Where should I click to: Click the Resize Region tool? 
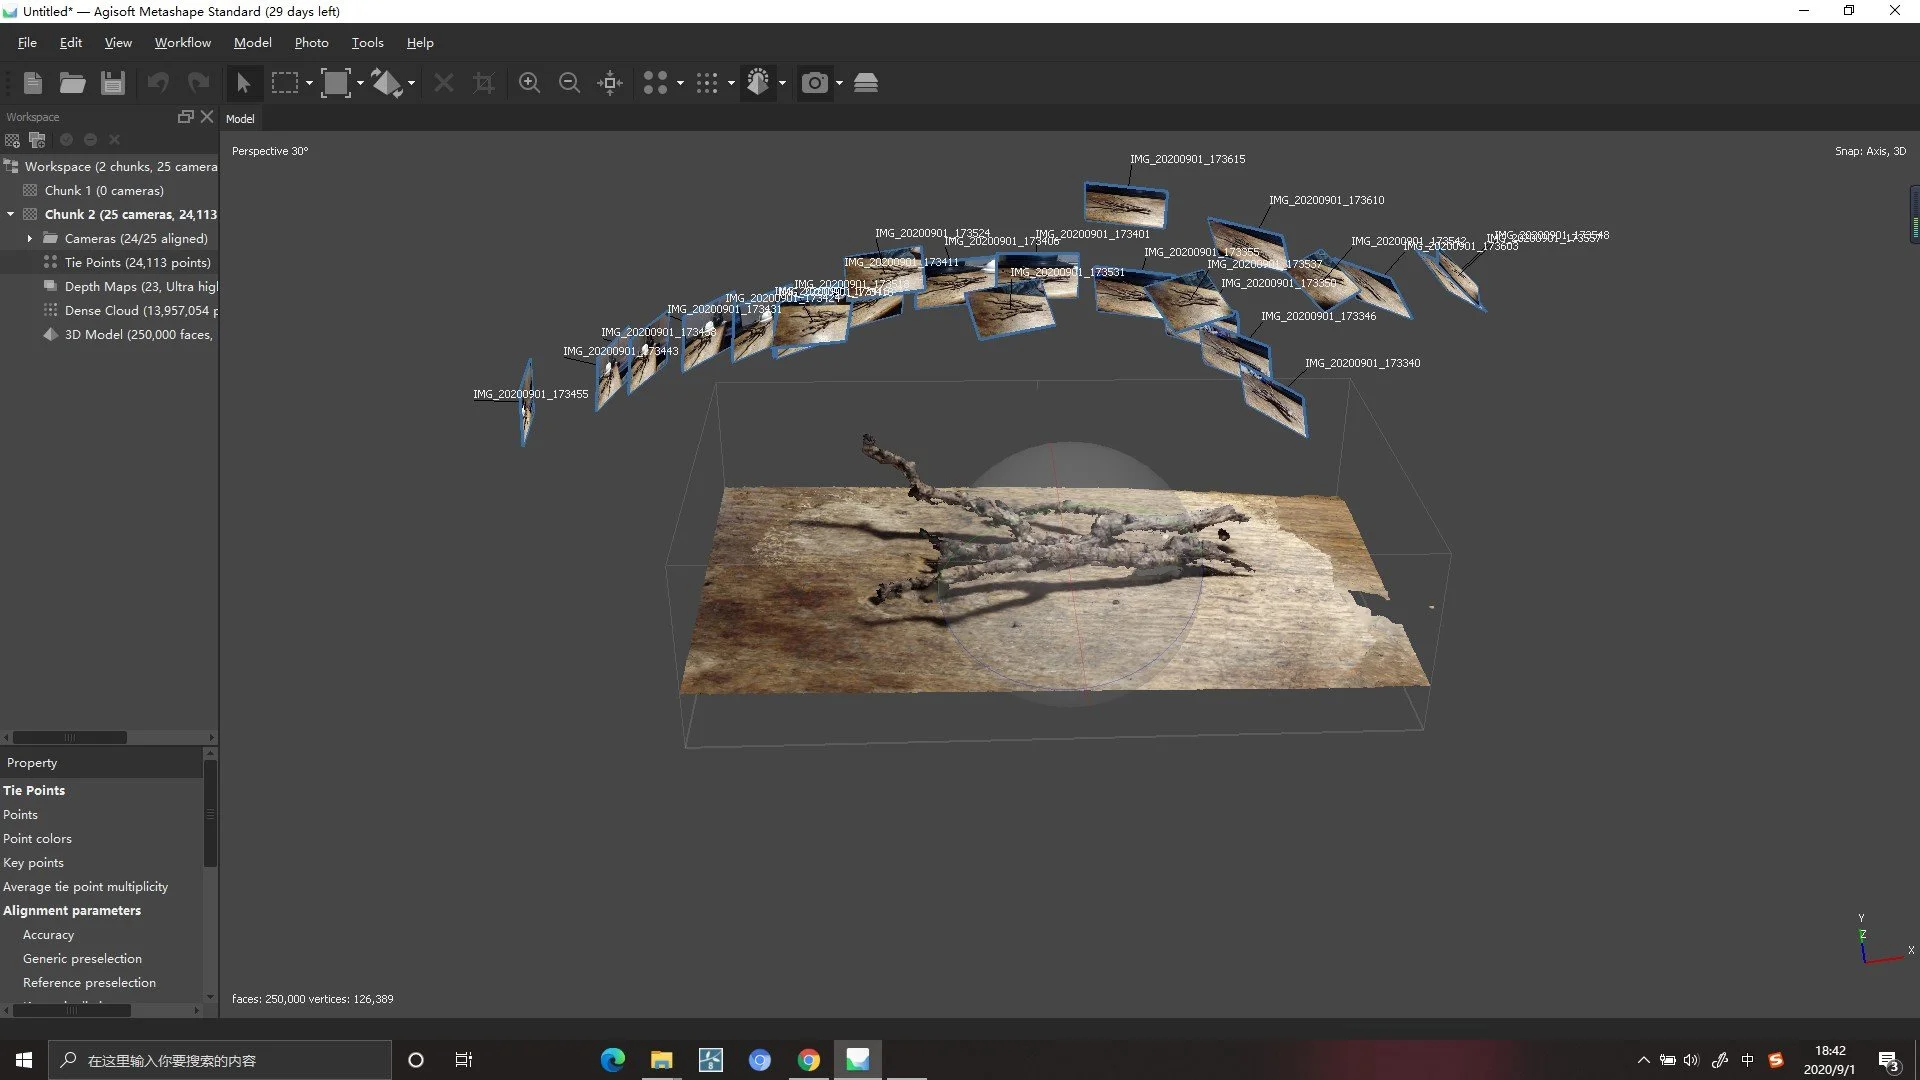[x=336, y=83]
